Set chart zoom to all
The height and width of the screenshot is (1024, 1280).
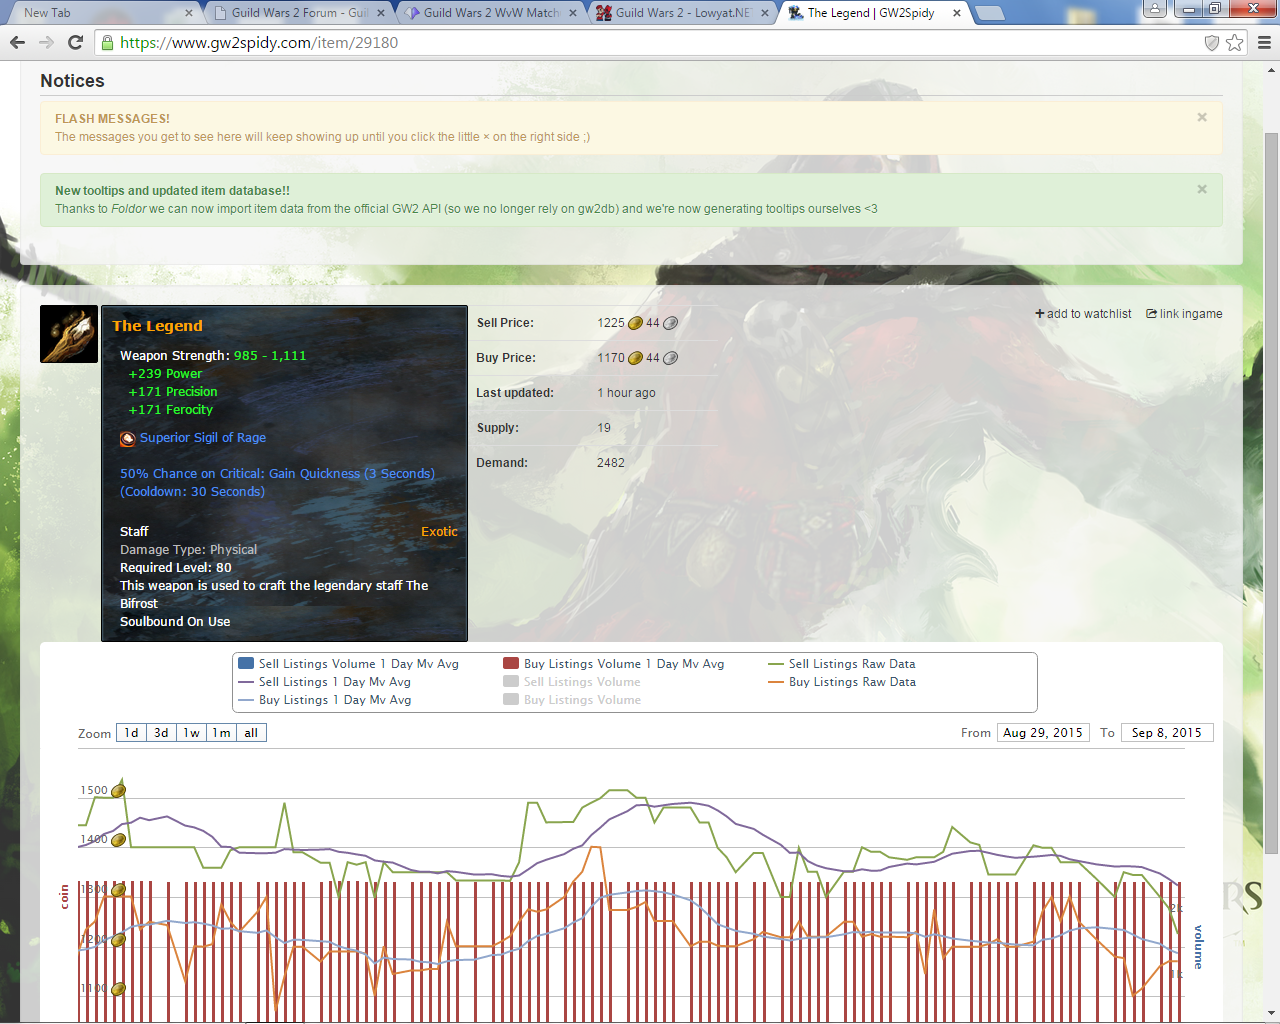[251, 733]
